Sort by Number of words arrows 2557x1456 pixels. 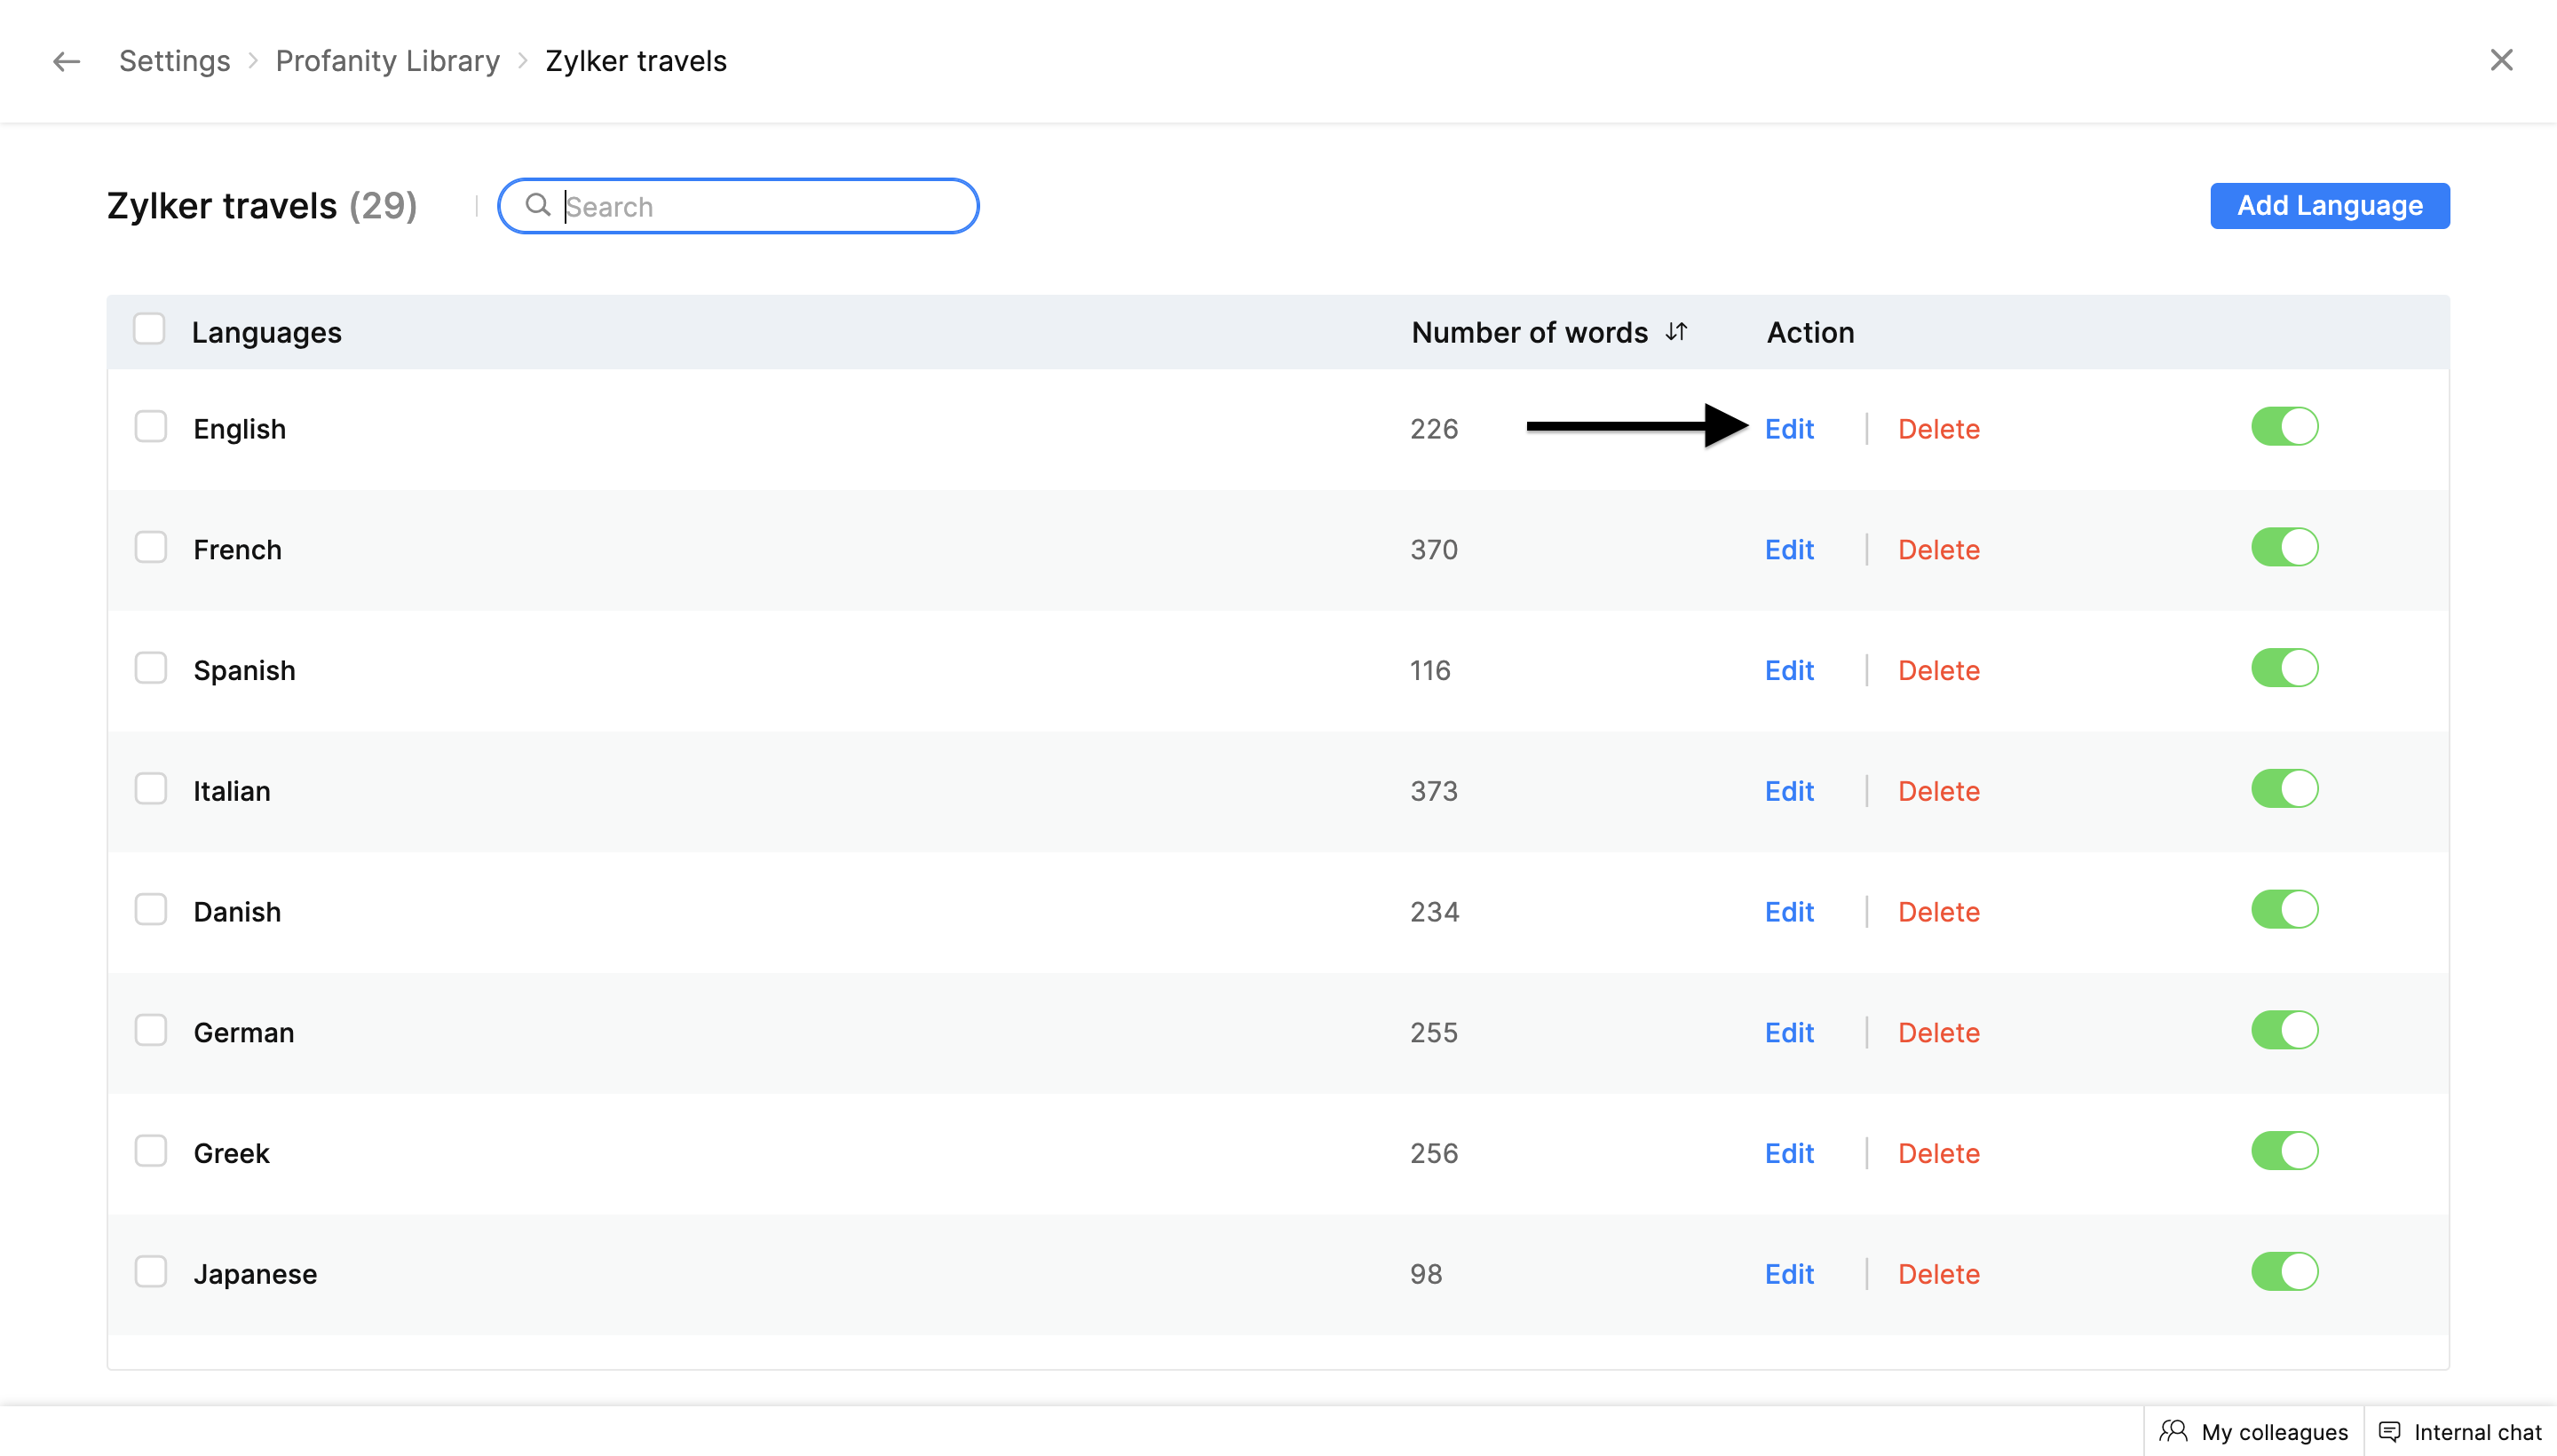[x=1677, y=331]
